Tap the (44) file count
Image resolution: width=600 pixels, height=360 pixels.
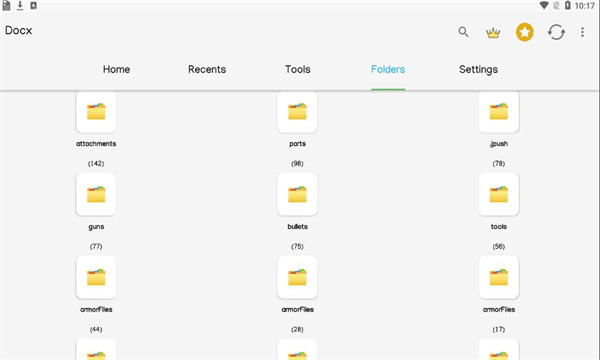click(96, 329)
